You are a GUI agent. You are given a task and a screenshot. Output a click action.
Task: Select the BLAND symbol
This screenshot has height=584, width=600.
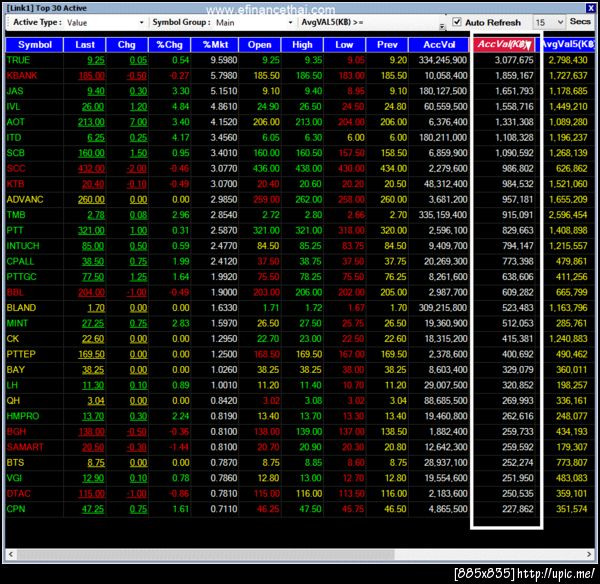21,308
